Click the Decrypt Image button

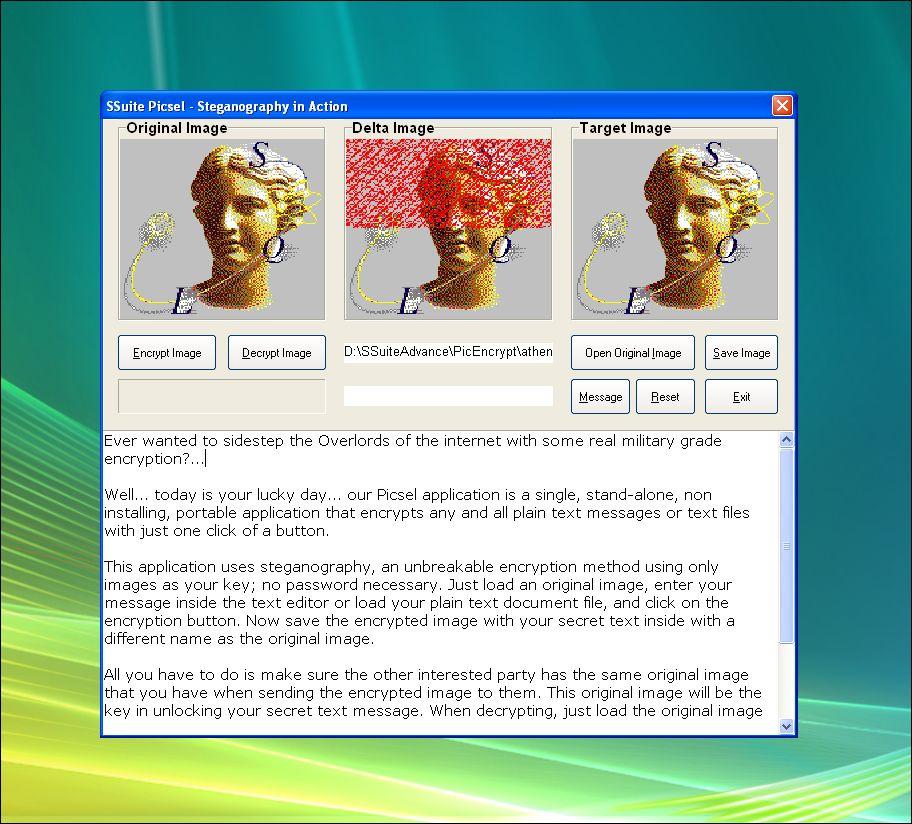click(x=277, y=352)
